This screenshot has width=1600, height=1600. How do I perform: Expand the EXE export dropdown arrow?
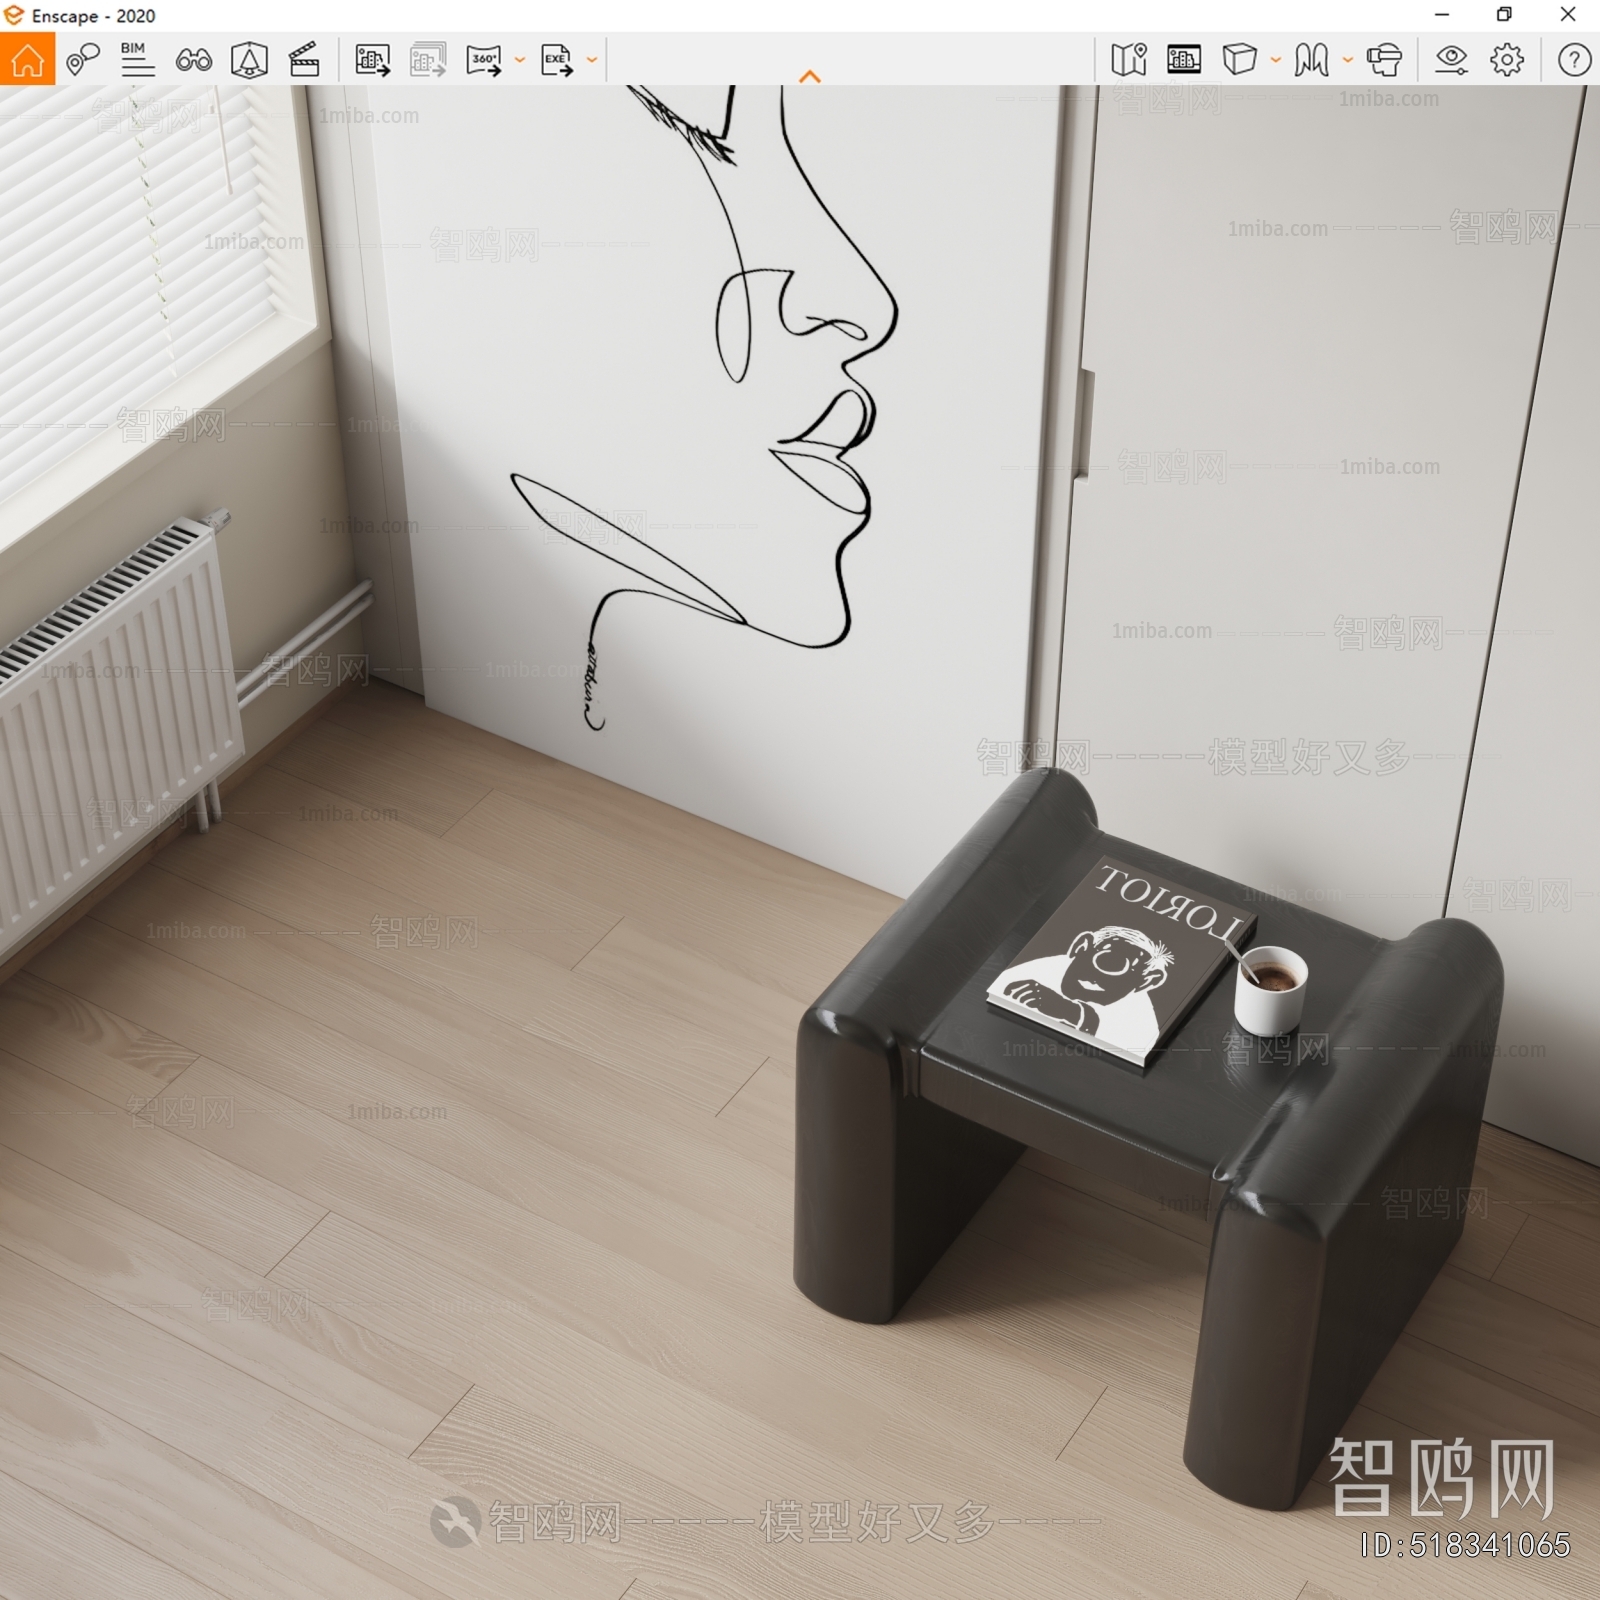pos(592,60)
